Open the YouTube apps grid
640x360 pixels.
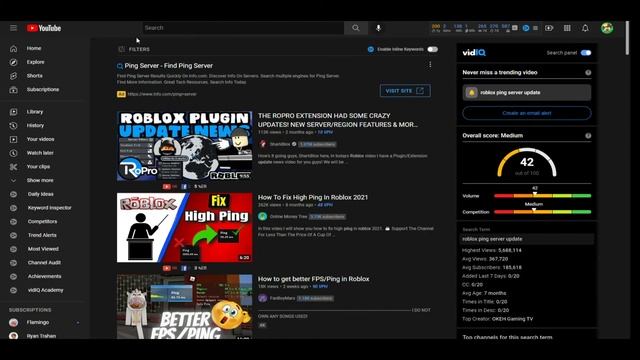point(567,28)
